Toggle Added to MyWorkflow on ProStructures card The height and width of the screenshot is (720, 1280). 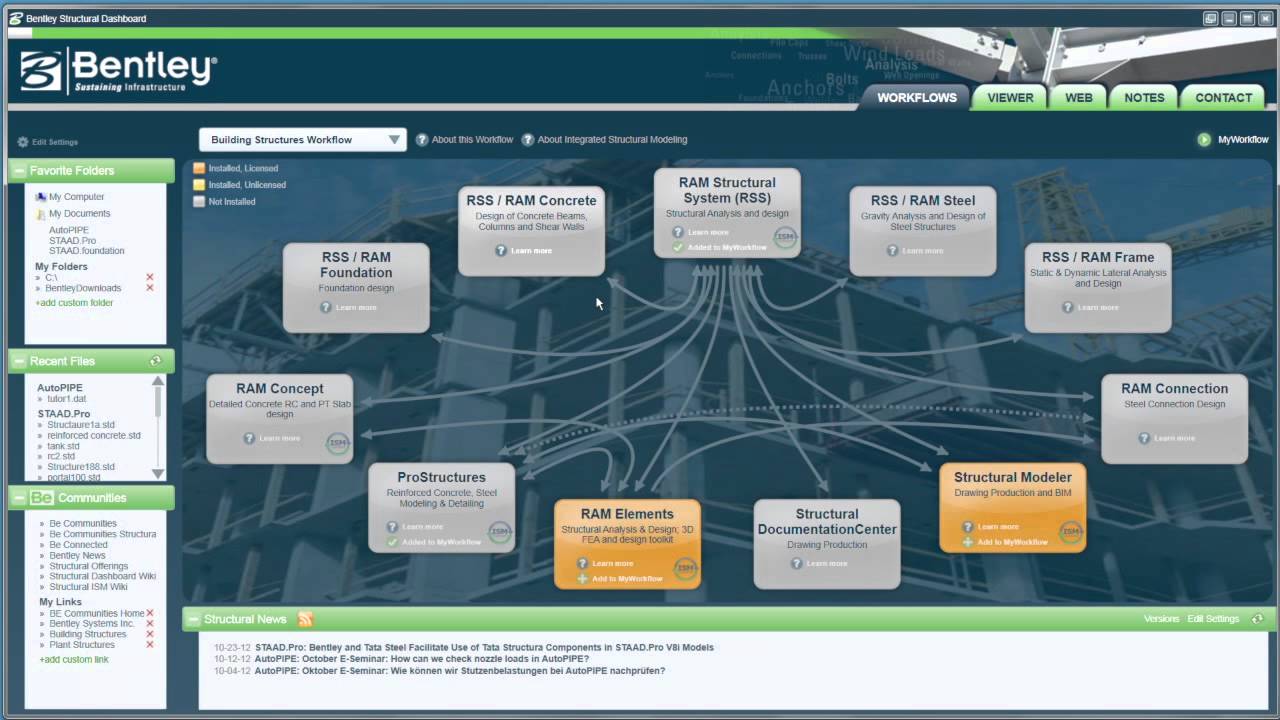[434, 542]
